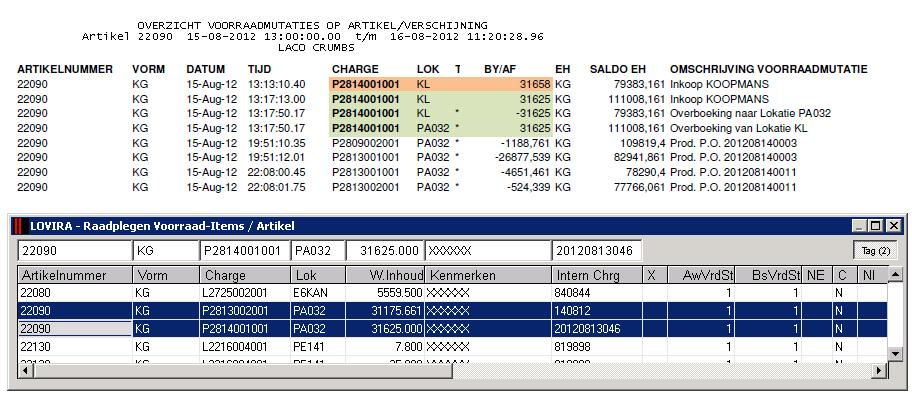The height and width of the screenshot is (396, 912).
Task: Click the Lok field showing PA032
Action: click(318, 251)
